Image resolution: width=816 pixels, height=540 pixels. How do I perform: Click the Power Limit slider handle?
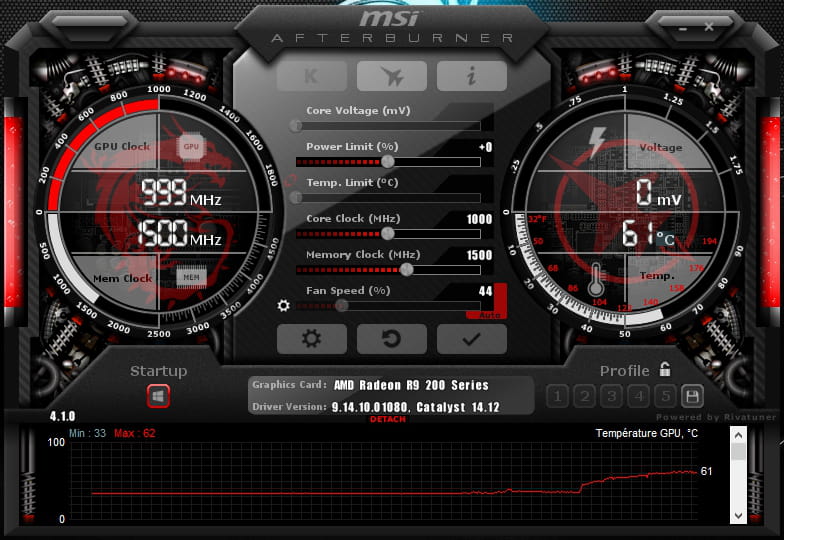pos(388,162)
